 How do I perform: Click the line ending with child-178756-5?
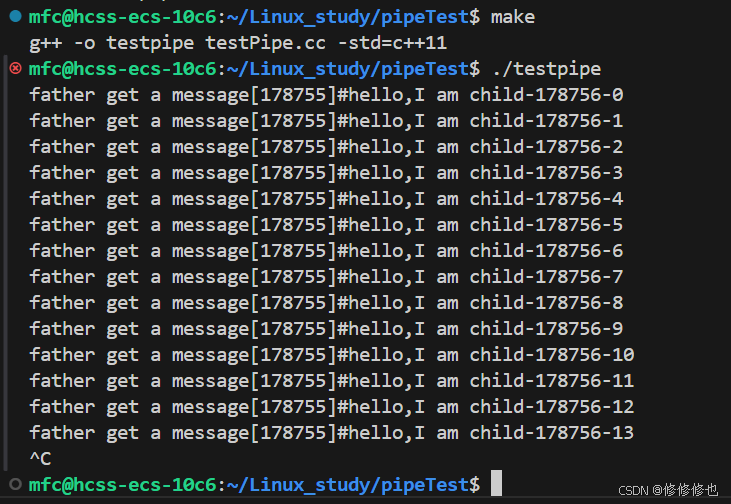pos(326,225)
